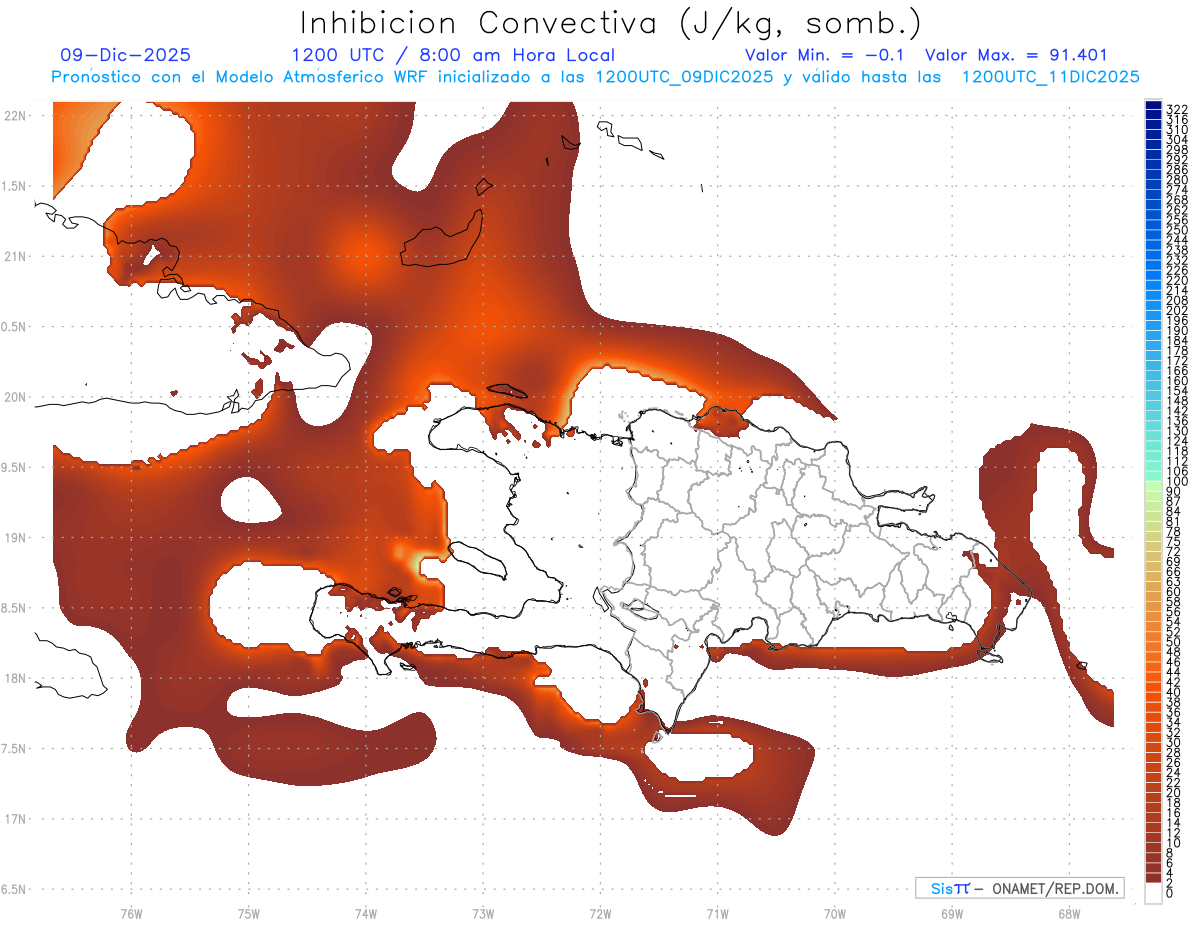Click the "22N" latitude label

point(15,116)
